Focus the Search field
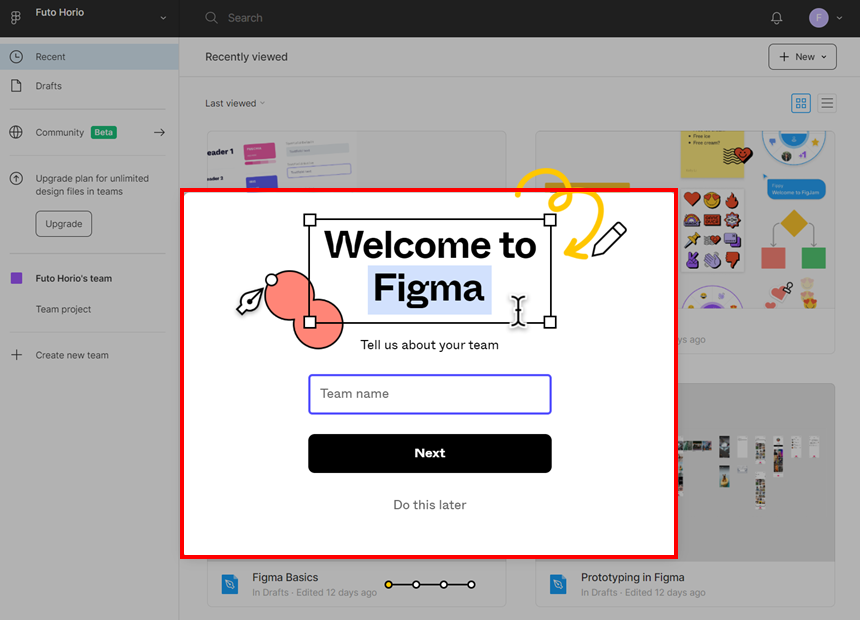This screenshot has height=620, width=860. (x=245, y=18)
